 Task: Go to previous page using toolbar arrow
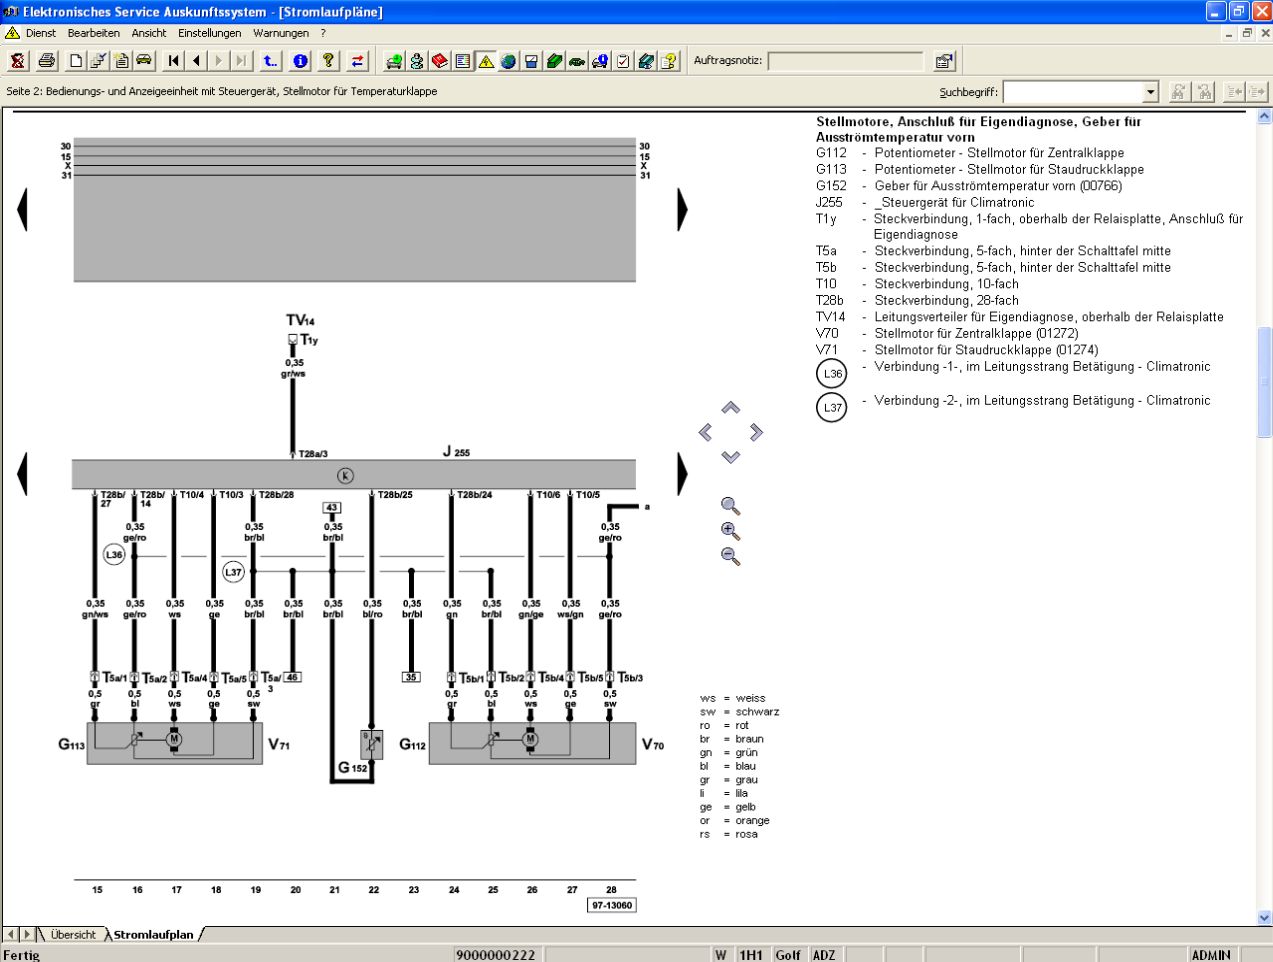coord(196,61)
